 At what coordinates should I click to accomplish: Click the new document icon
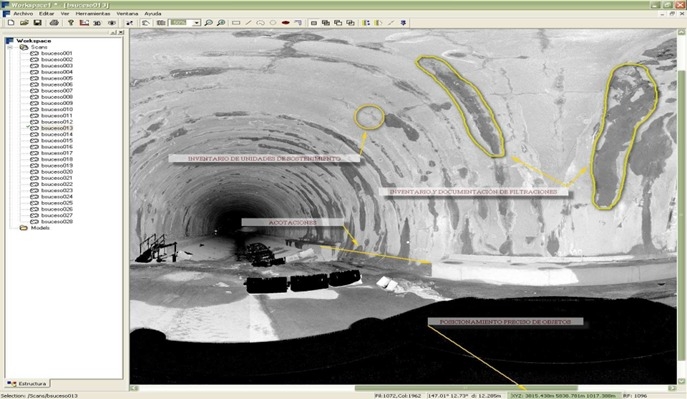11,23
